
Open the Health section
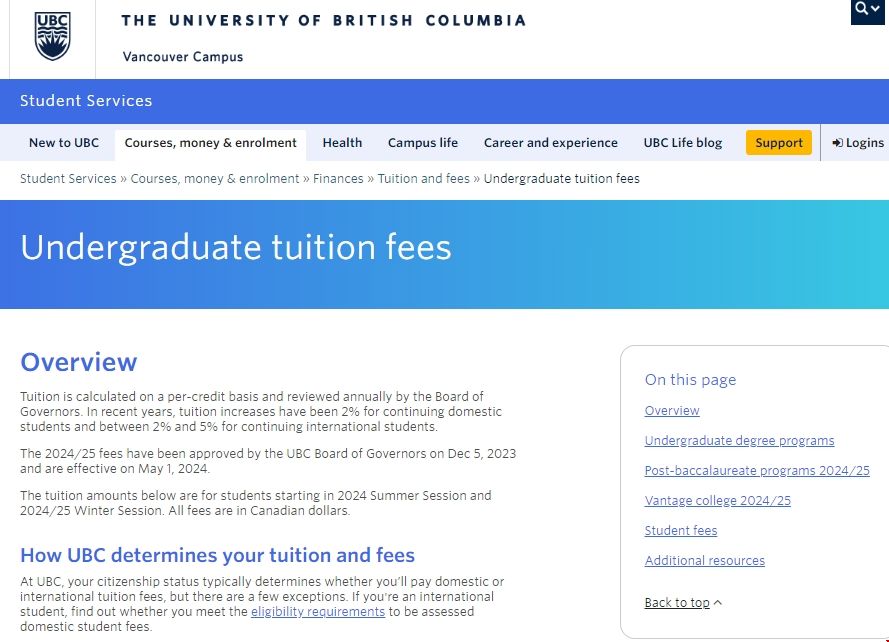[342, 142]
